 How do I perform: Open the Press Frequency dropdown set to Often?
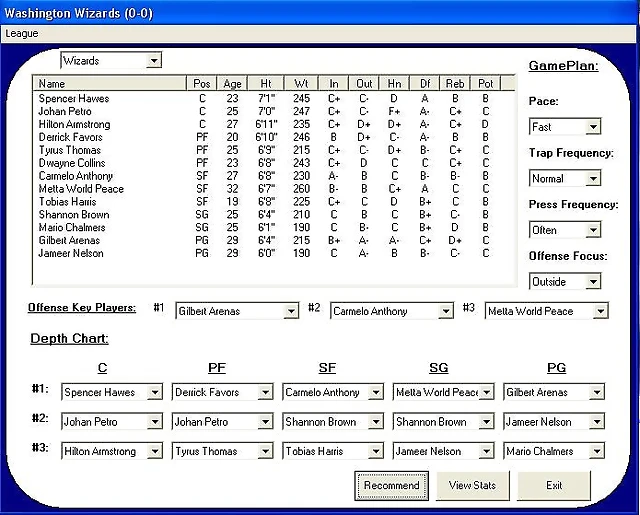pos(565,230)
